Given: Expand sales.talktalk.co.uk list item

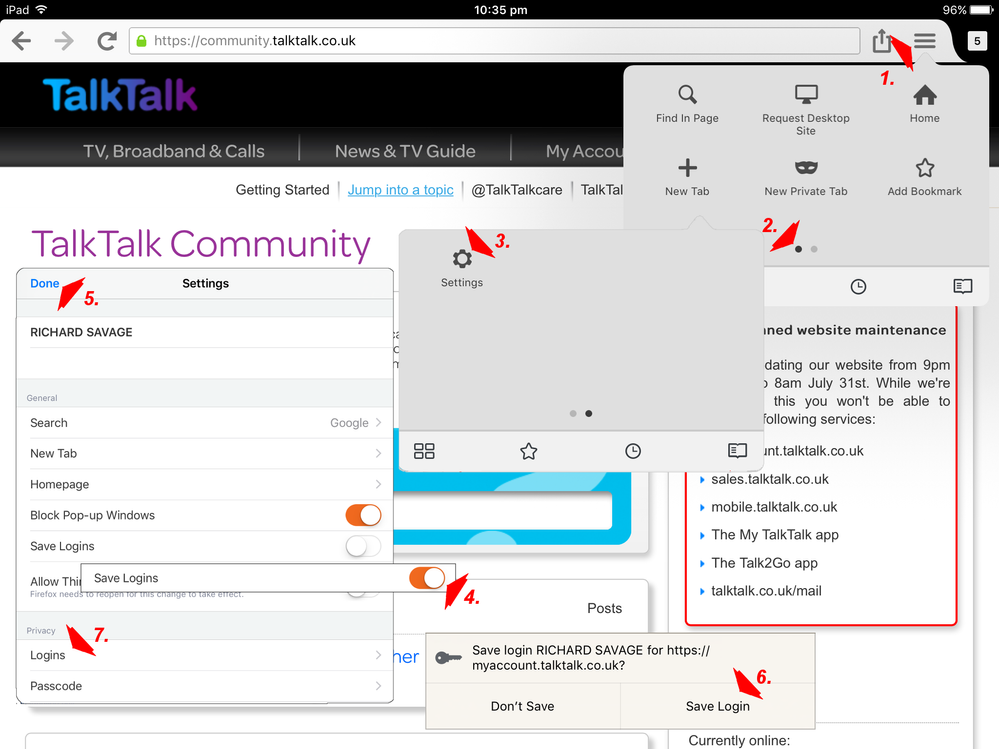Looking at the screenshot, I should point(770,479).
